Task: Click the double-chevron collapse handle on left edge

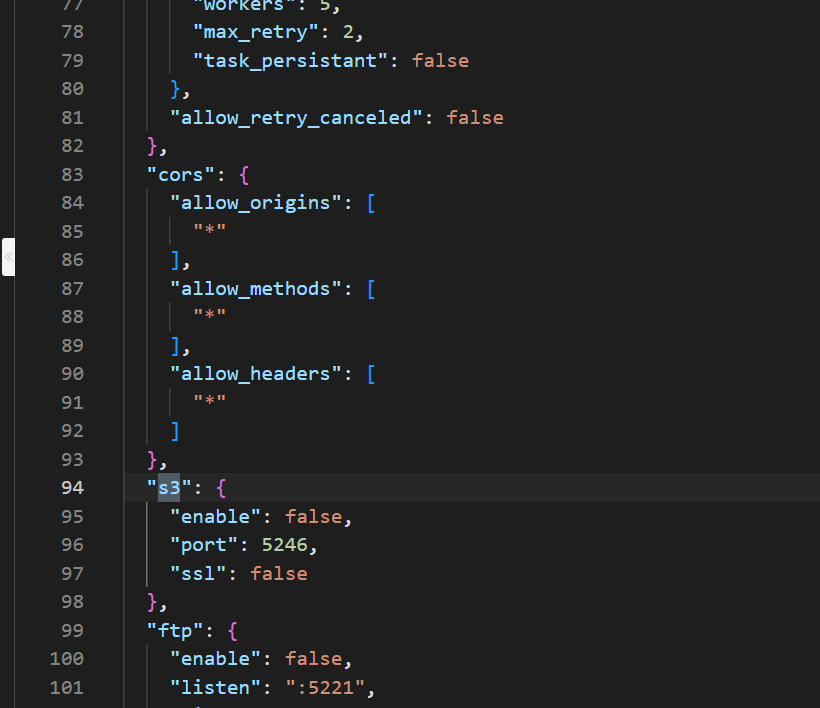Action: click(x=8, y=257)
